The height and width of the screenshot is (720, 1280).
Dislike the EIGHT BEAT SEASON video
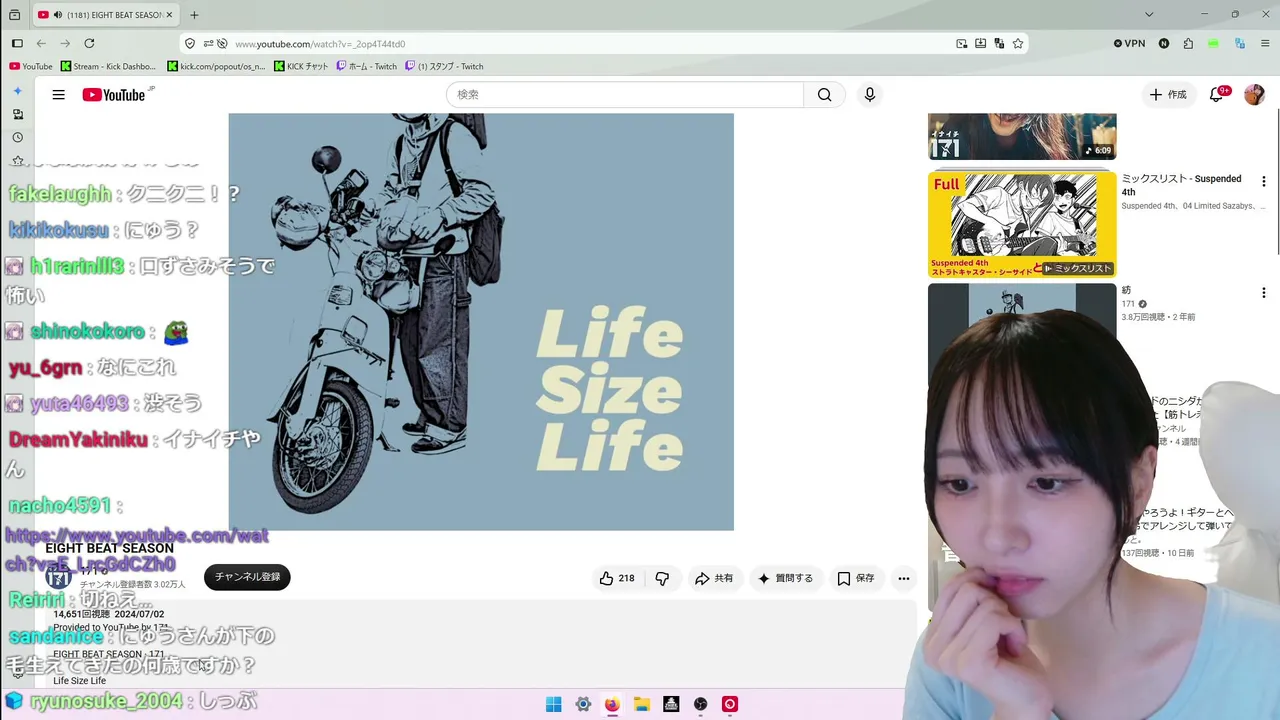[x=662, y=578]
